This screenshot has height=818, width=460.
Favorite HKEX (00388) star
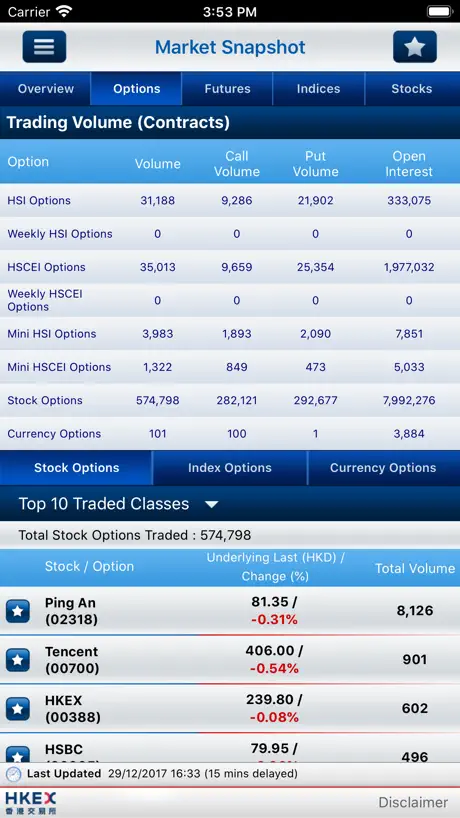pos(18,708)
